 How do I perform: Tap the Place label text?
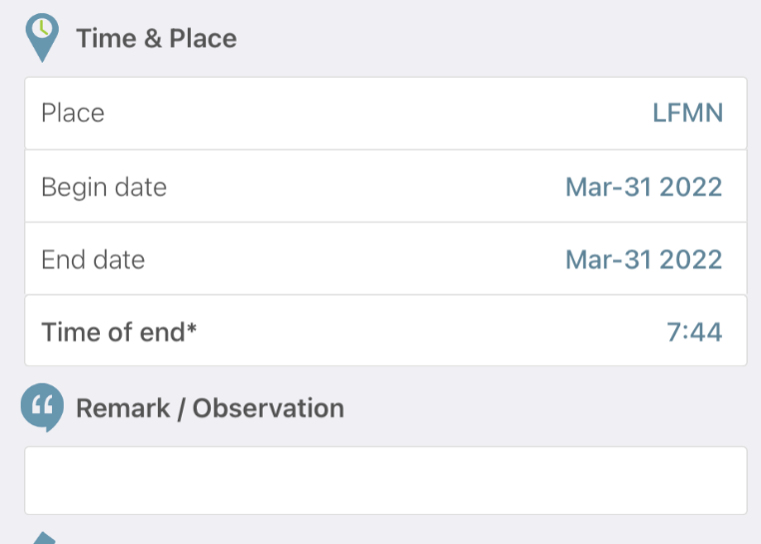73,113
